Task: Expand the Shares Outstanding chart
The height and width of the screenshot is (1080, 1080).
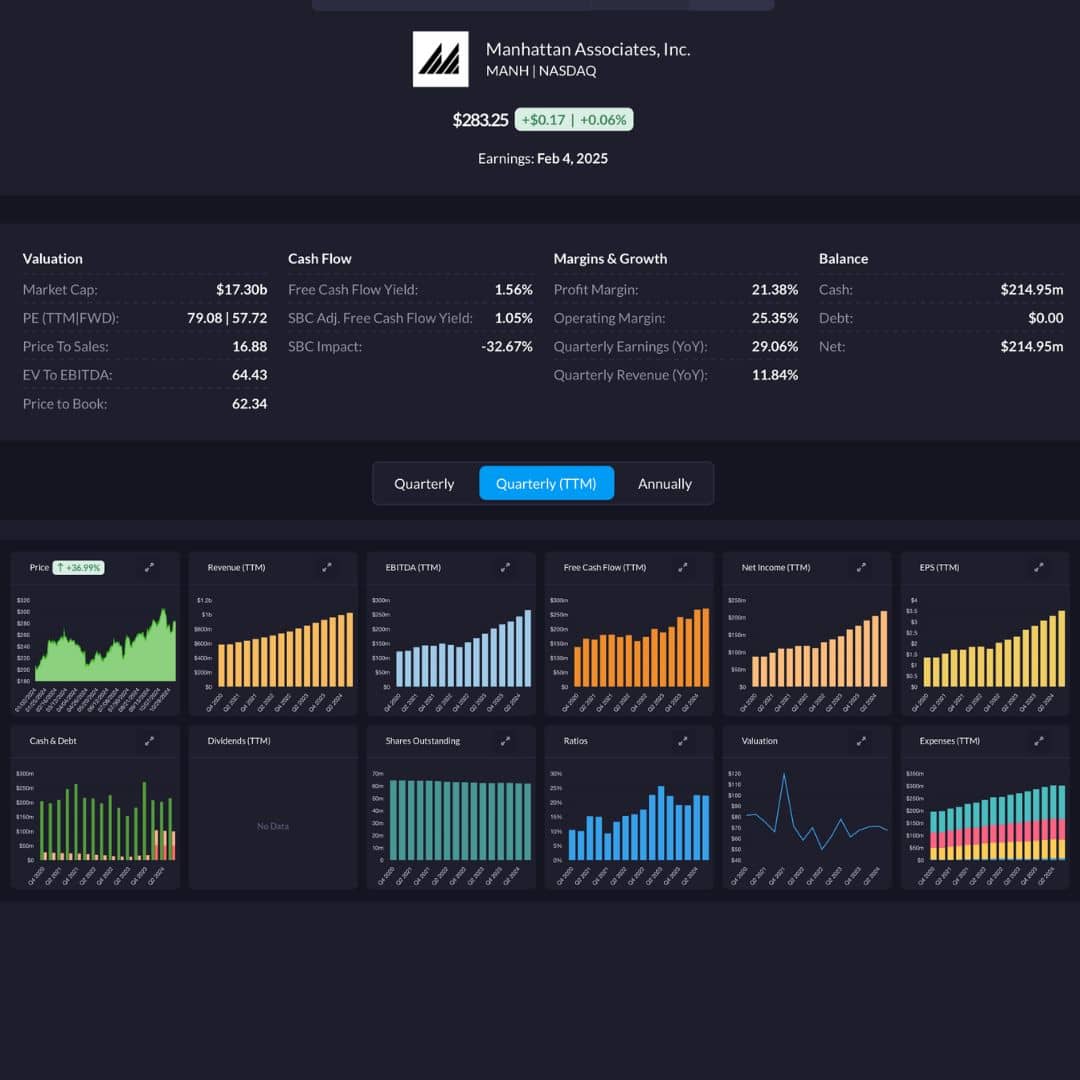Action: tap(506, 741)
